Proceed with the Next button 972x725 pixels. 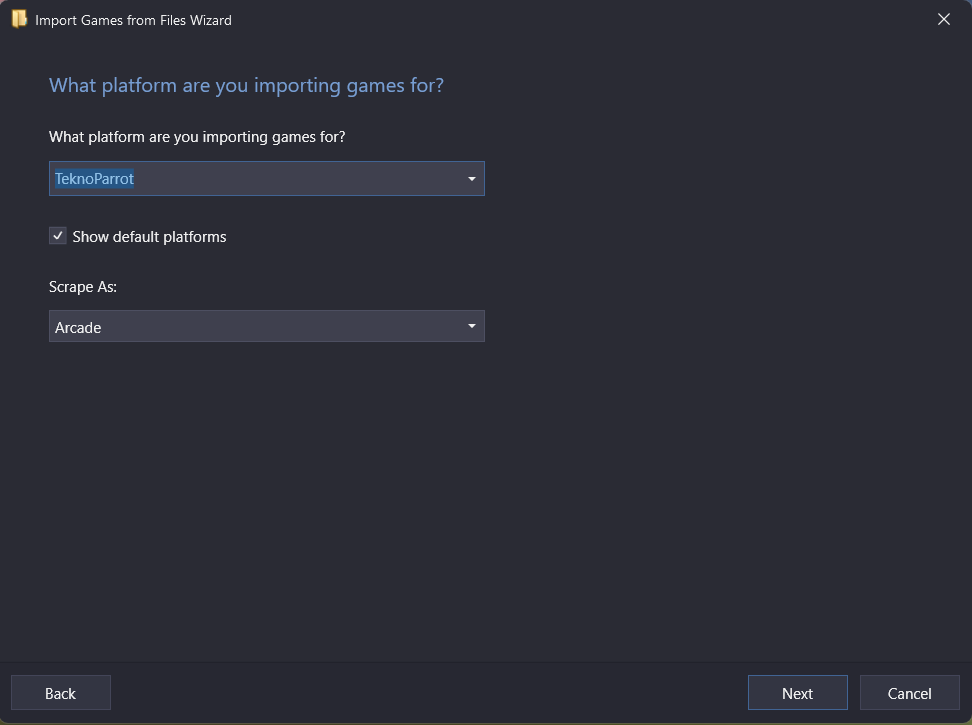click(797, 693)
